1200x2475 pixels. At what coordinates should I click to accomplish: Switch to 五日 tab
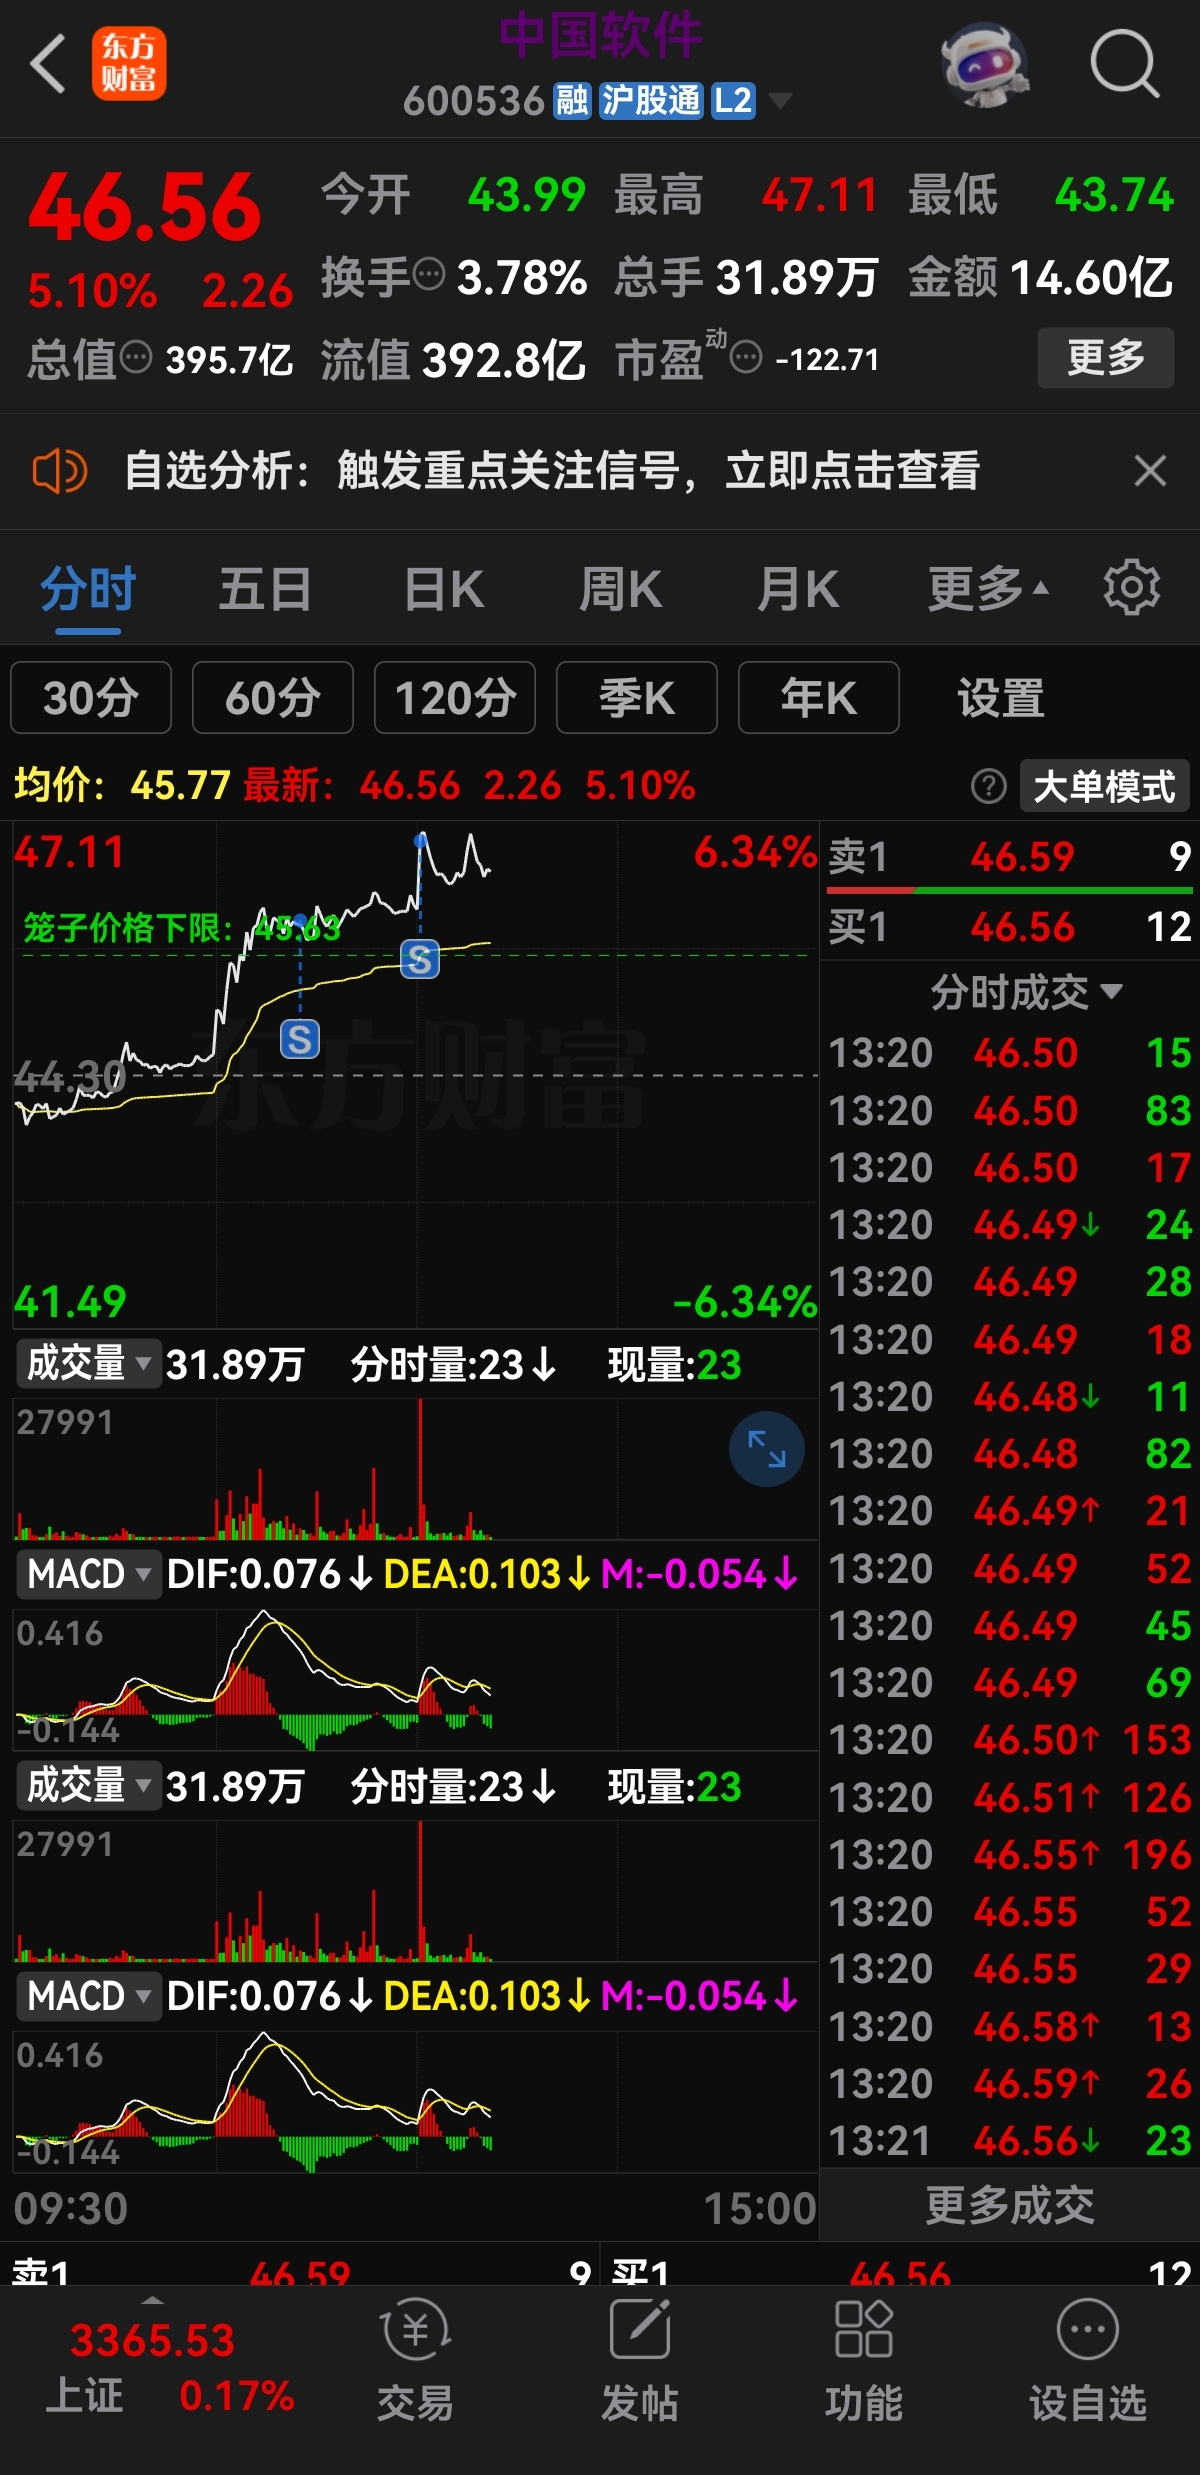265,588
